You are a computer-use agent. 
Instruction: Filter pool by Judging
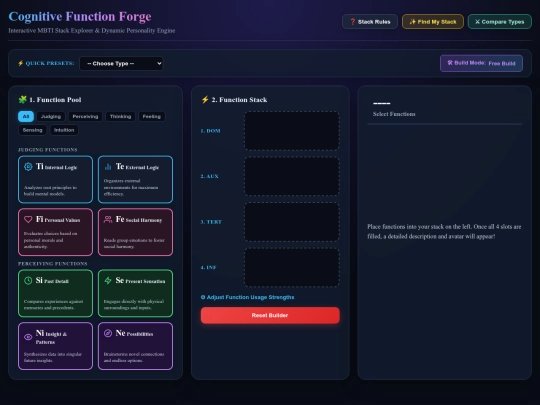click(51, 116)
